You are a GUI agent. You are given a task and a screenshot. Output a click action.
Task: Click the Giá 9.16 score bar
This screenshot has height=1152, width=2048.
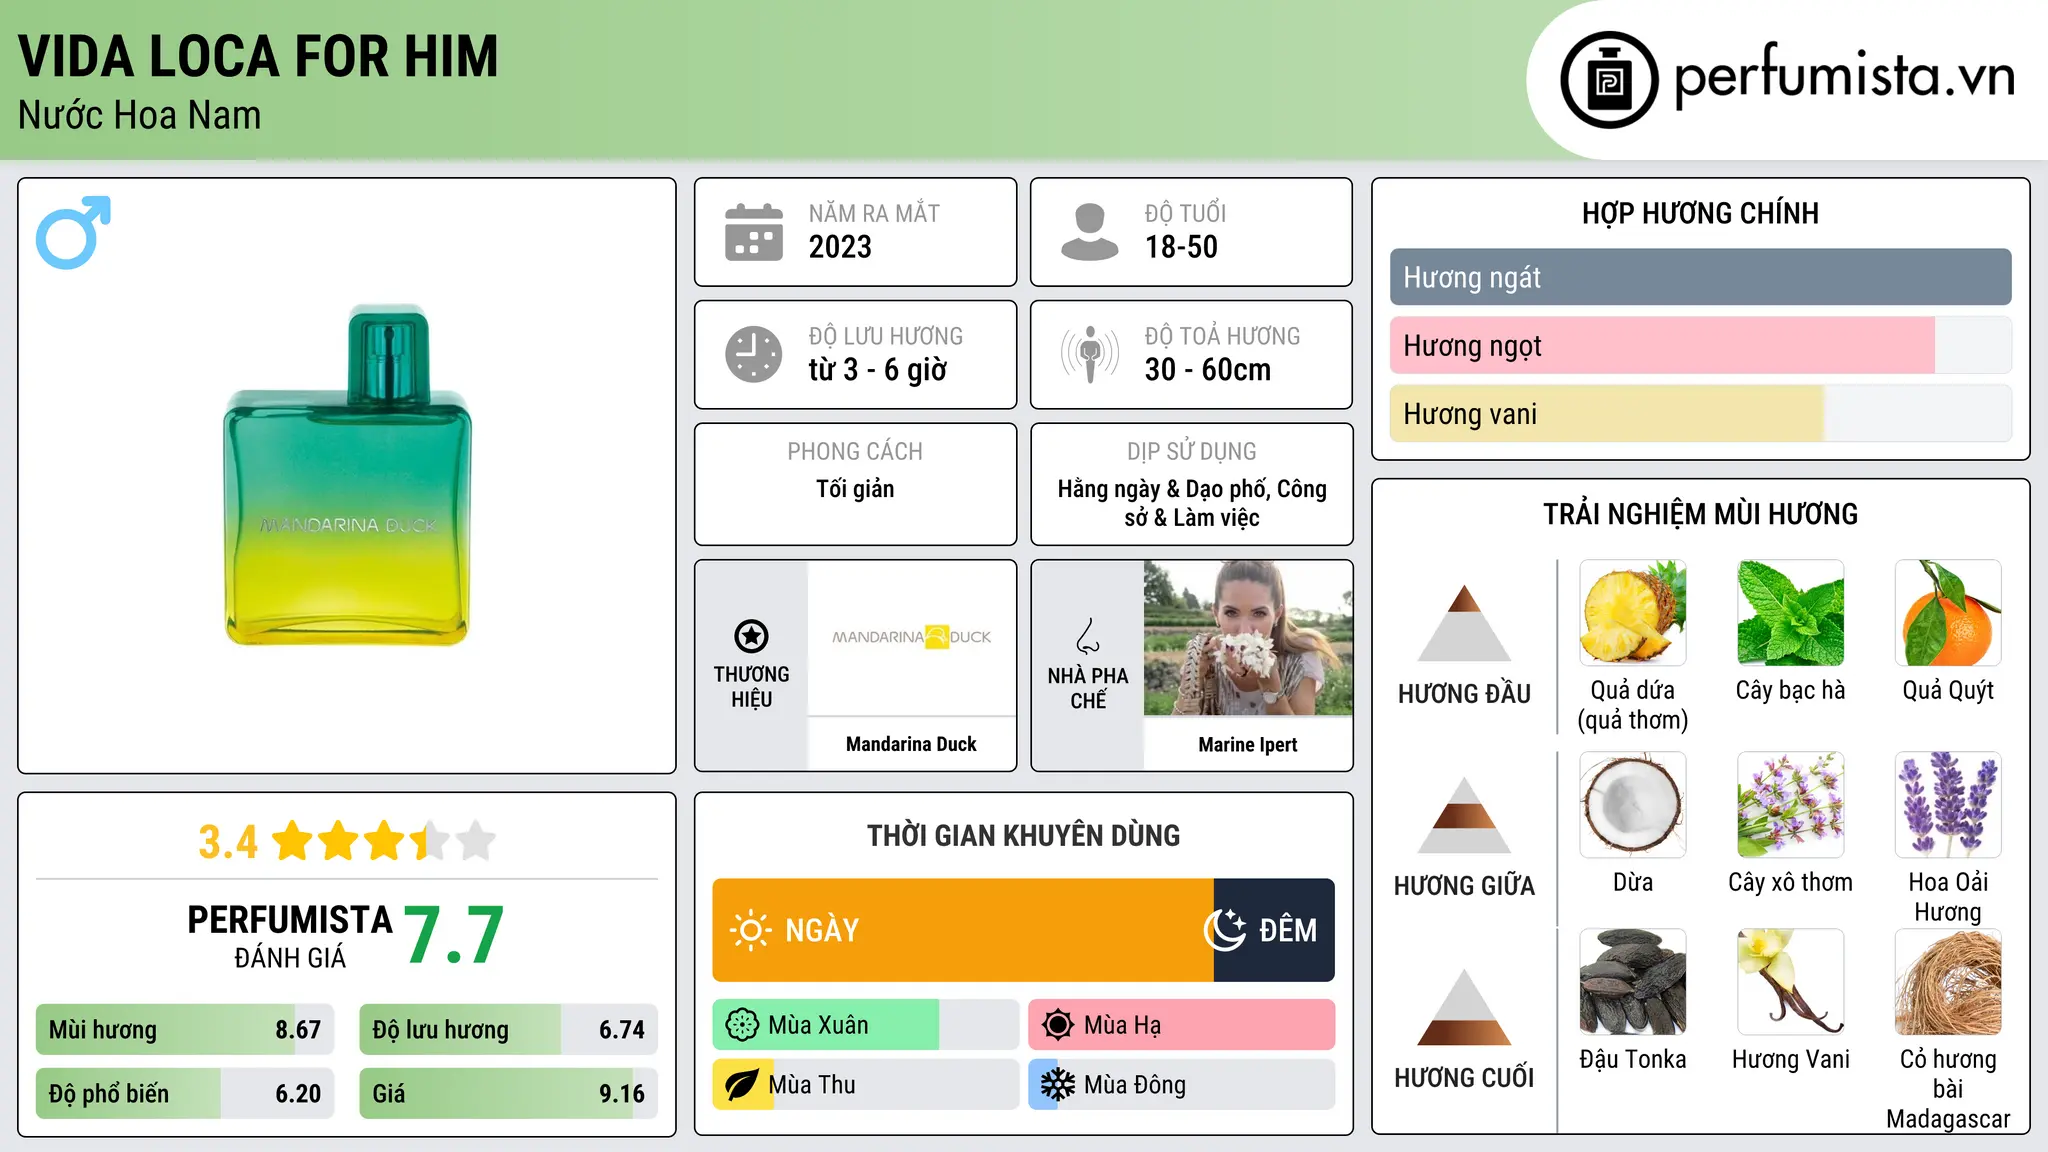pos(508,1093)
